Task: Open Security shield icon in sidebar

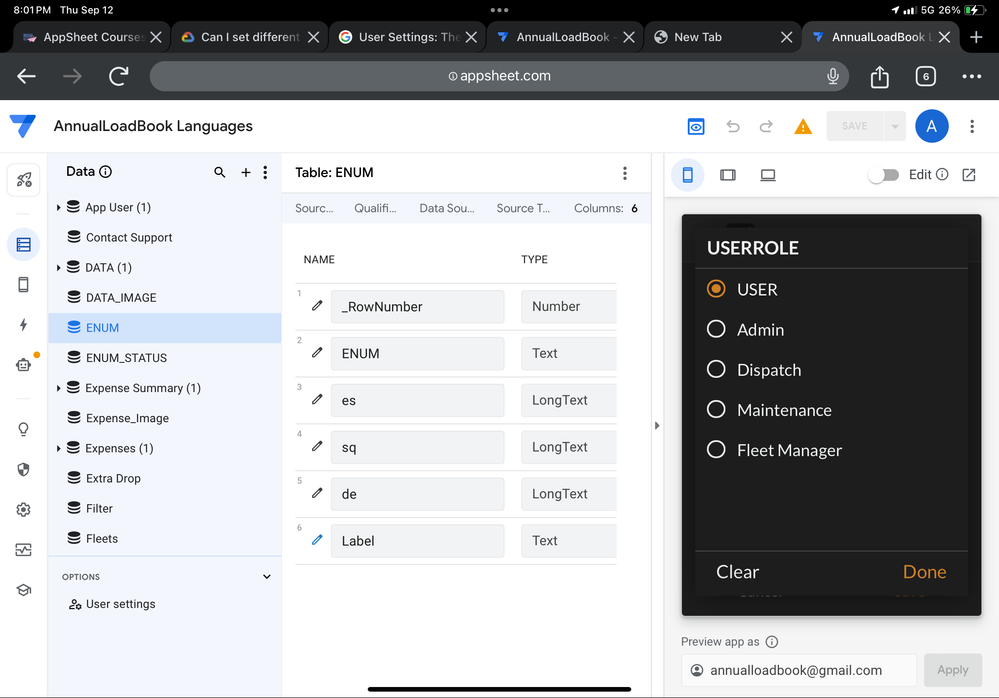Action: [x=24, y=469]
